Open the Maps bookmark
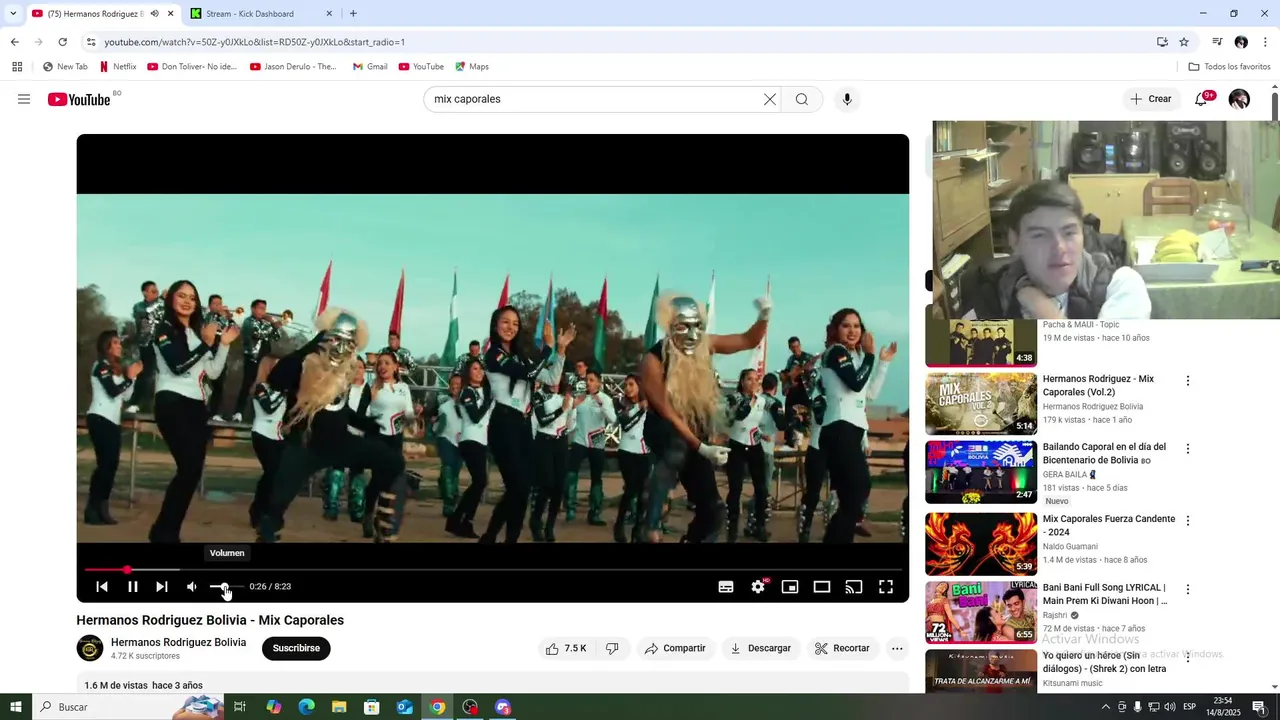The height and width of the screenshot is (720, 1280). click(x=472, y=67)
